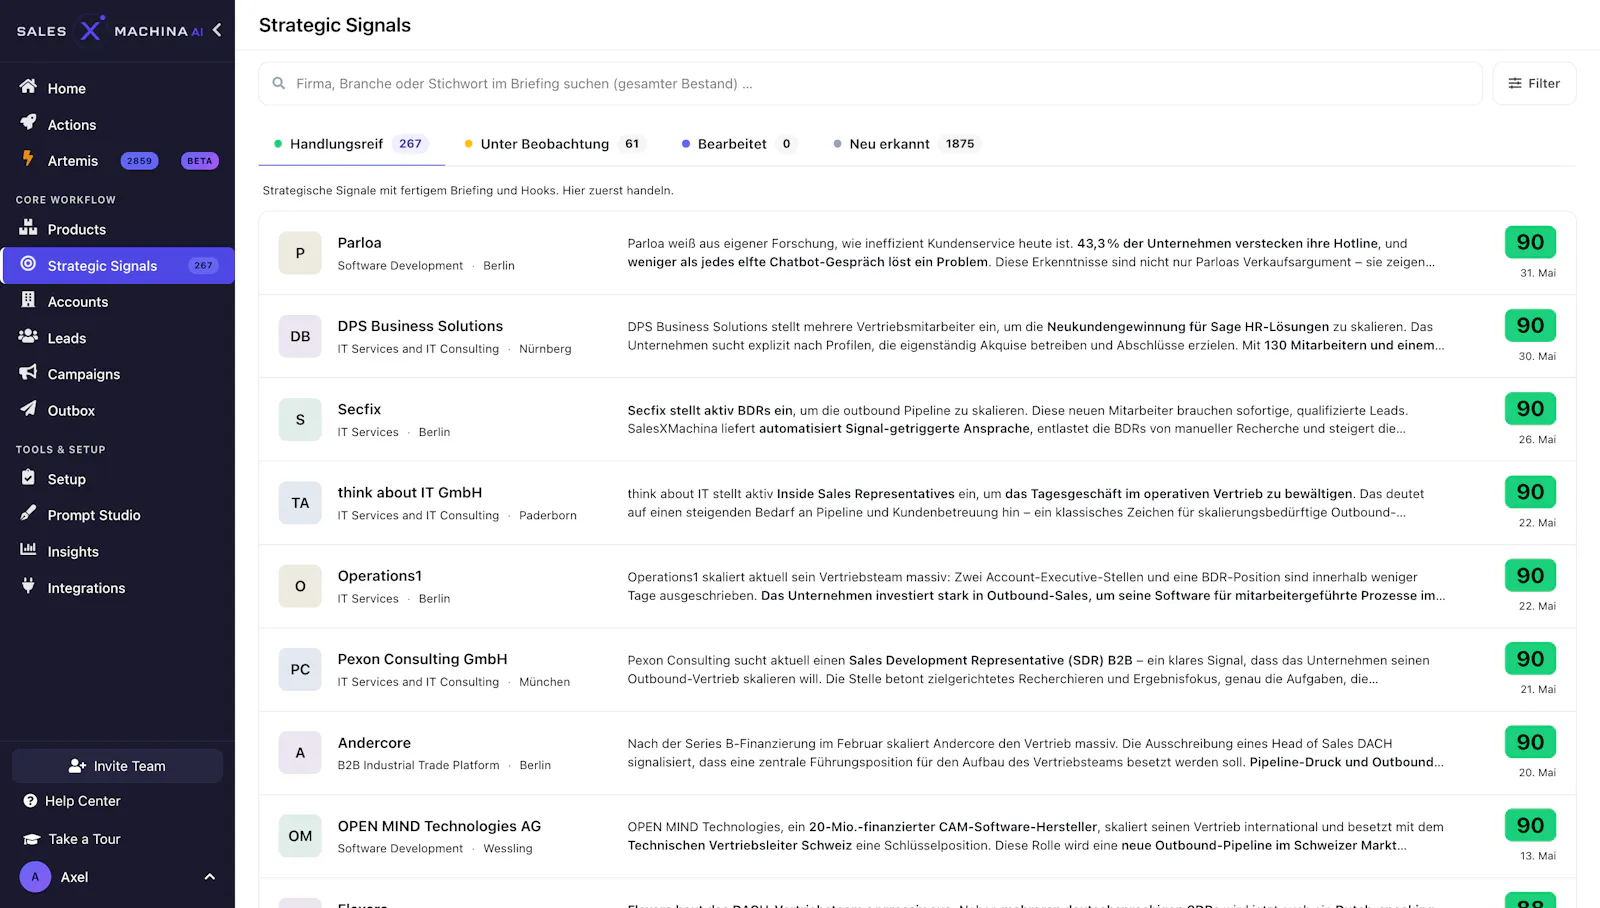The width and height of the screenshot is (1600, 908).
Task: Click the Setup clipboard icon
Action: click(x=28, y=478)
